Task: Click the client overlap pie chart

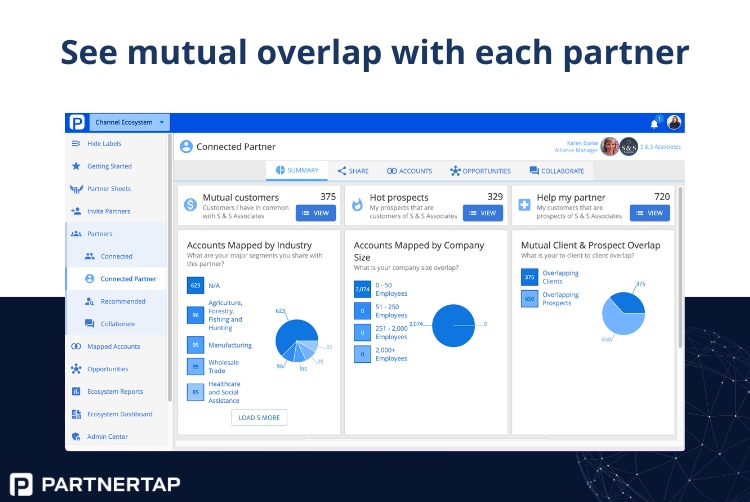Action: point(623,313)
